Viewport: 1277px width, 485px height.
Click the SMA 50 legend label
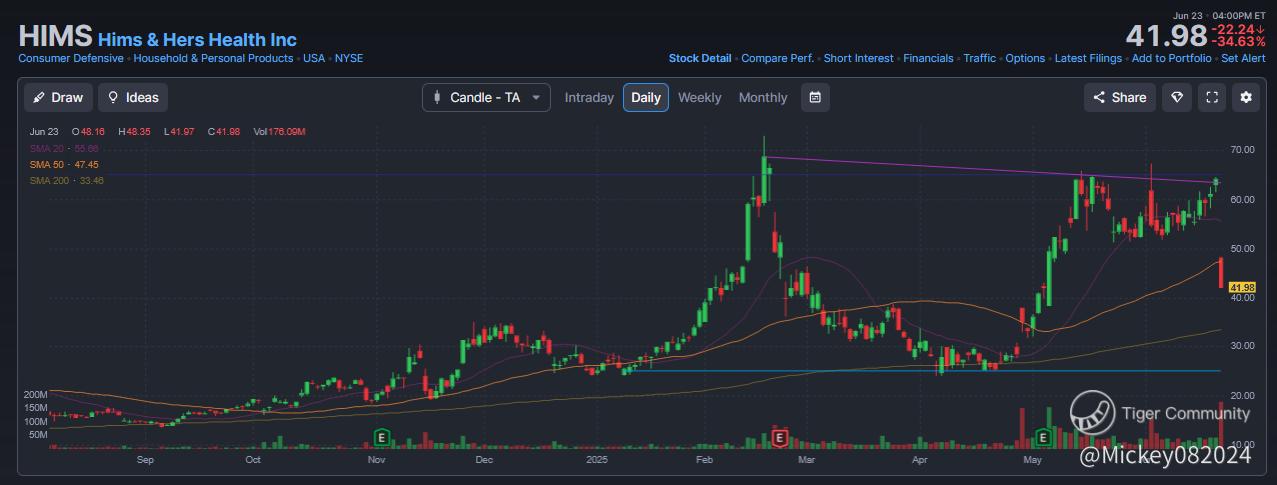(65, 164)
